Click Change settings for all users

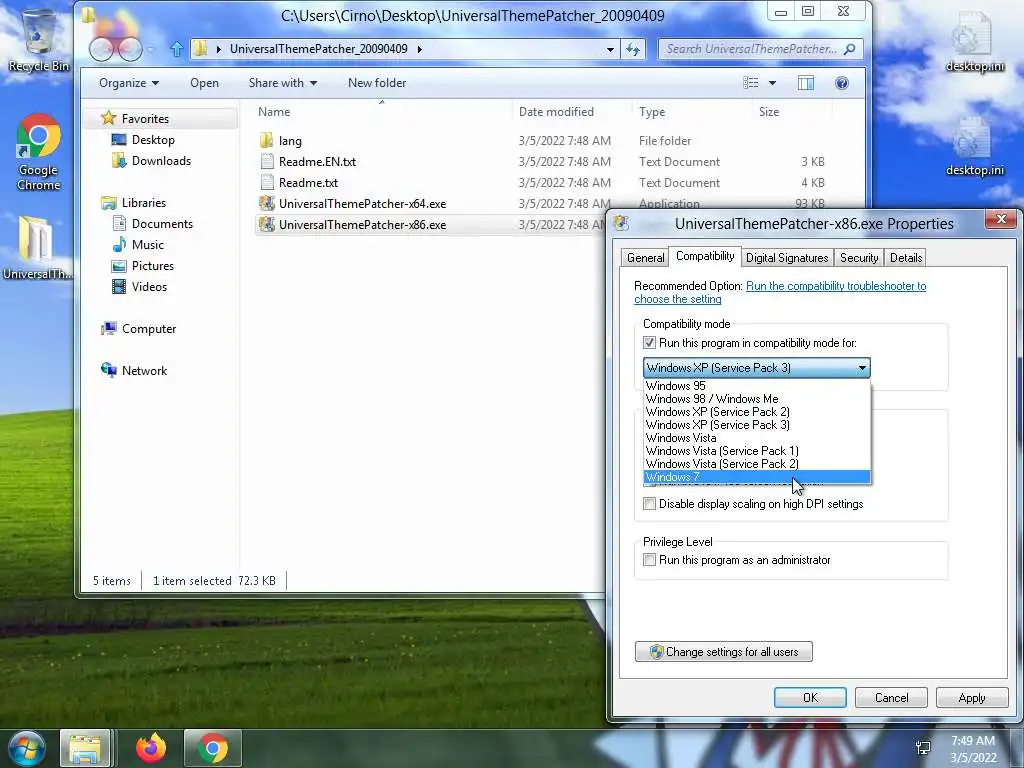click(x=724, y=652)
